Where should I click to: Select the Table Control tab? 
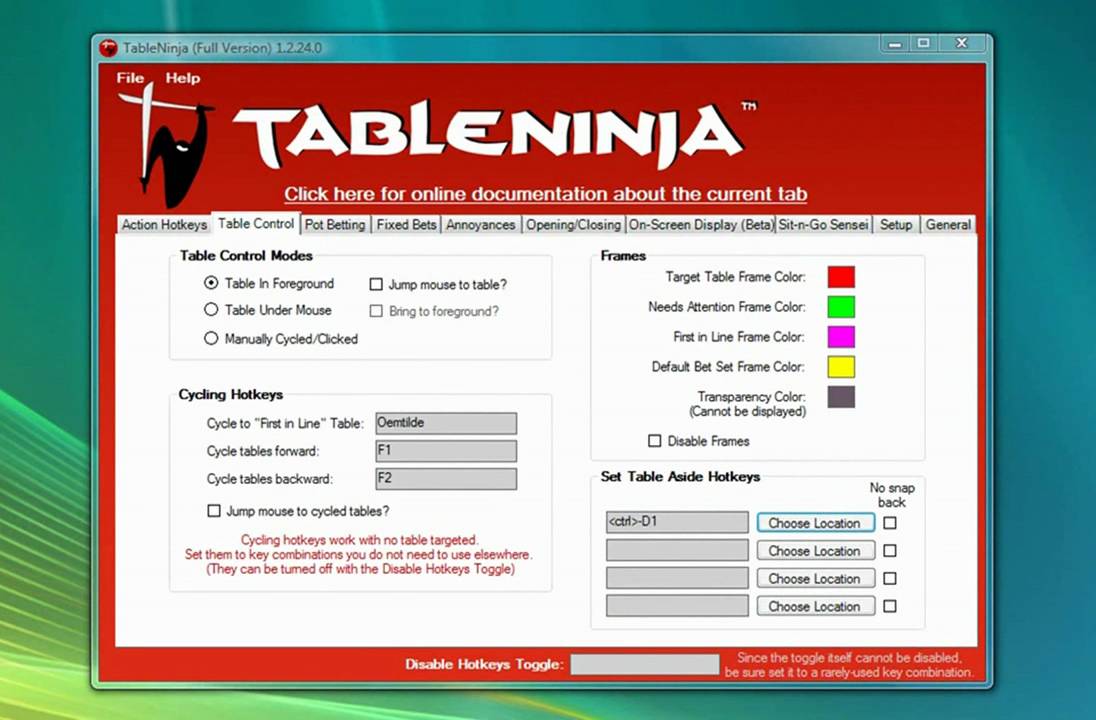tap(256, 223)
